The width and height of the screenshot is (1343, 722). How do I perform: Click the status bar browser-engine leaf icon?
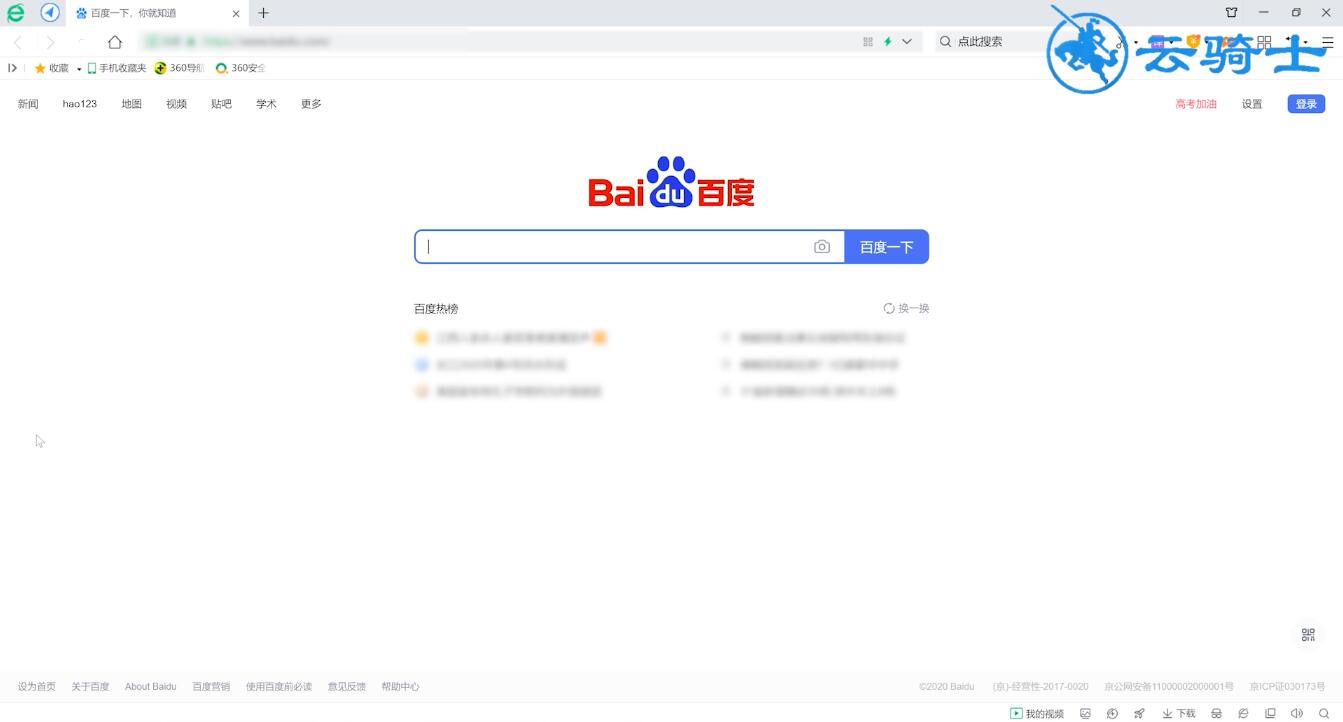[x=1243, y=713]
